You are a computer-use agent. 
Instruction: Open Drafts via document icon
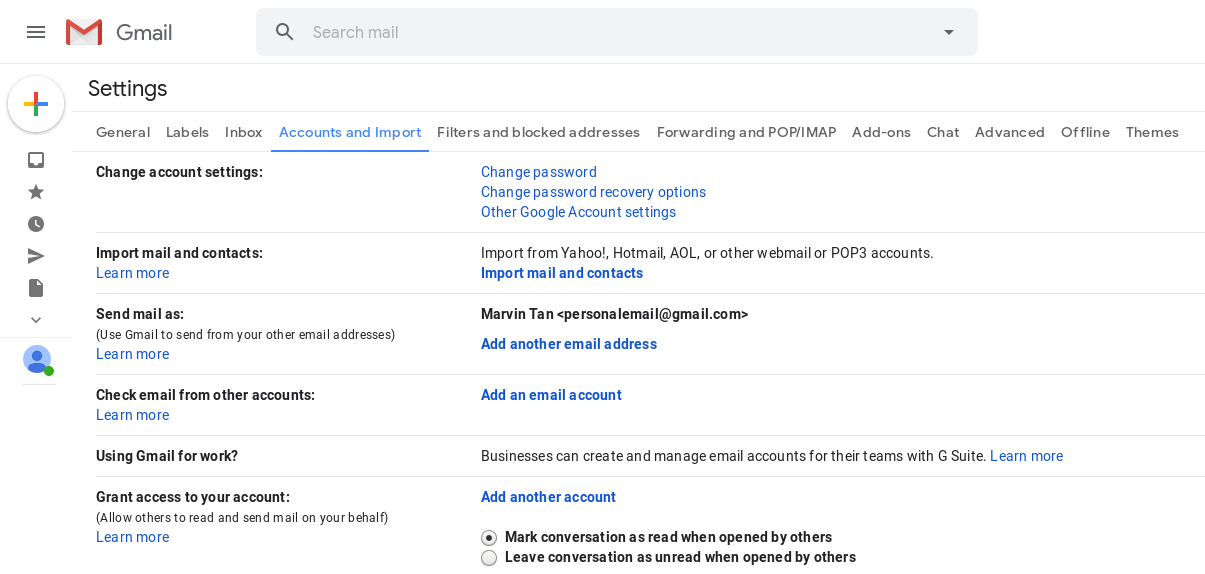click(36, 288)
